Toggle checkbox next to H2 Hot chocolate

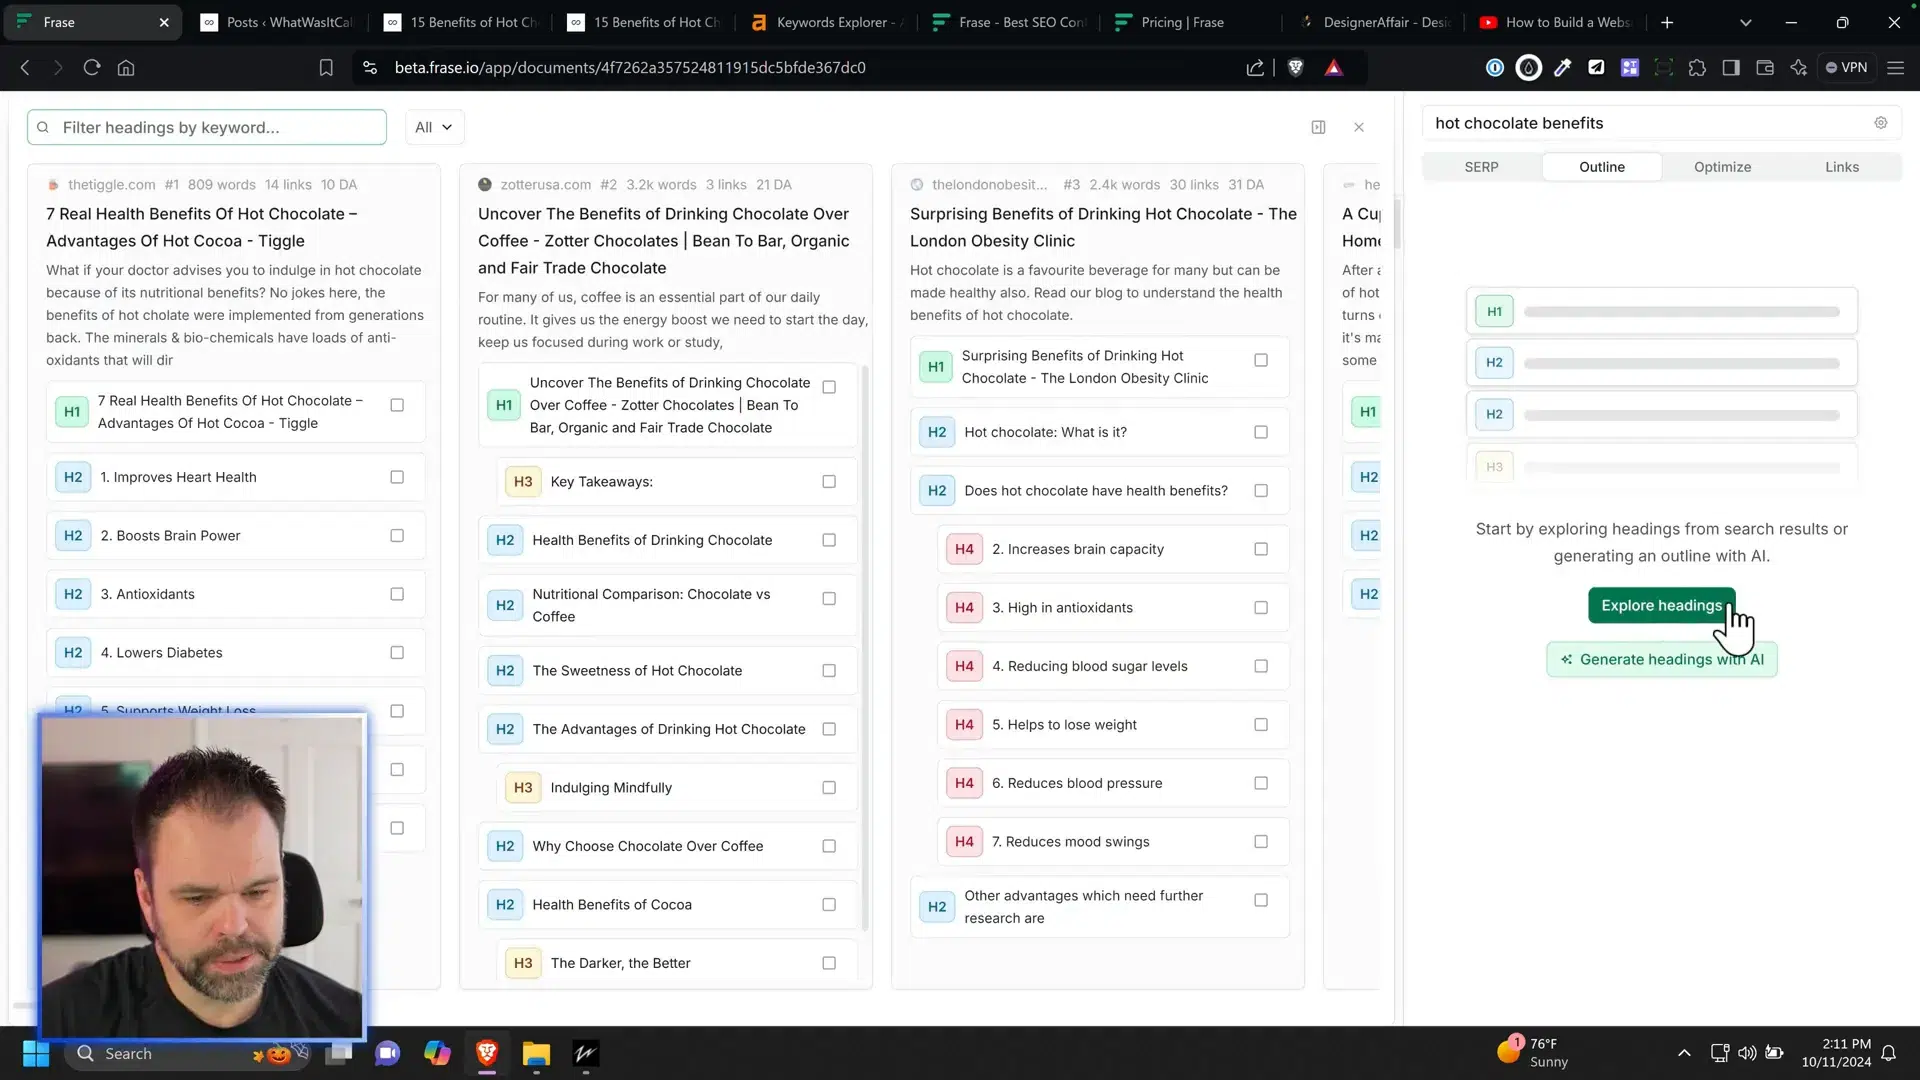tap(1261, 431)
